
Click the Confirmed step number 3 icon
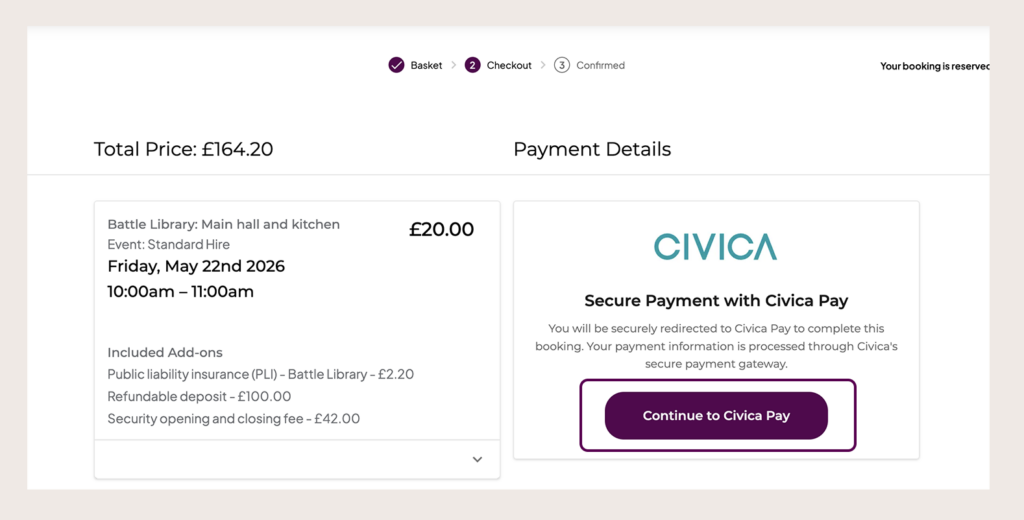(x=562, y=65)
